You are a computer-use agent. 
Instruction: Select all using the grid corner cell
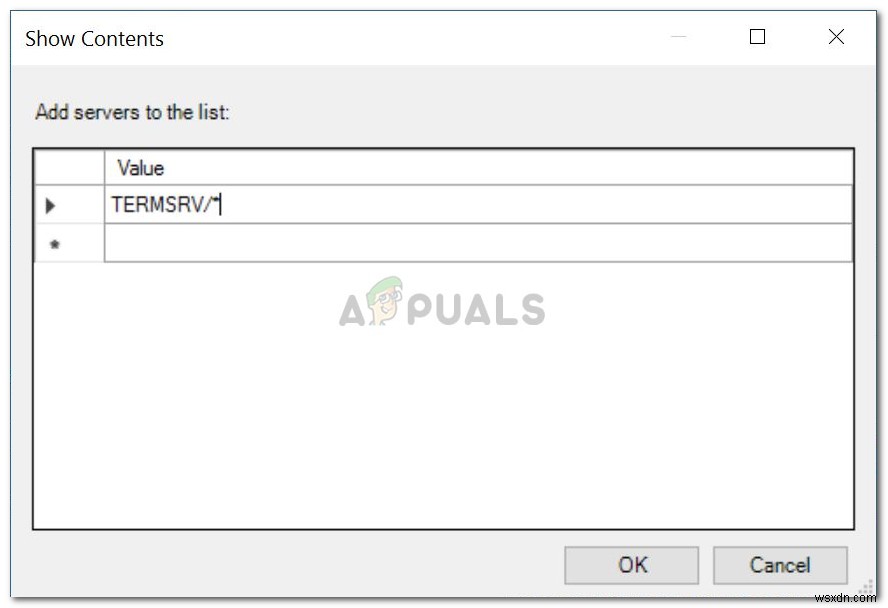pyautogui.click(x=69, y=168)
